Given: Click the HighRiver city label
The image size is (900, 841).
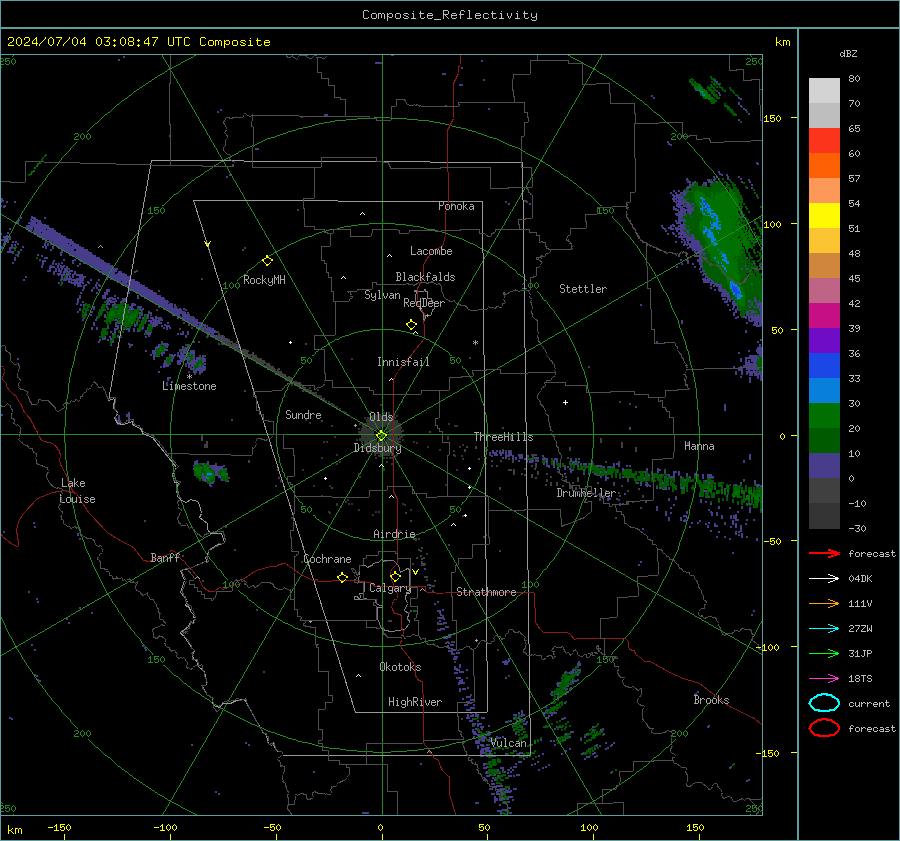Looking at the screenshot, I should point(415,702).
